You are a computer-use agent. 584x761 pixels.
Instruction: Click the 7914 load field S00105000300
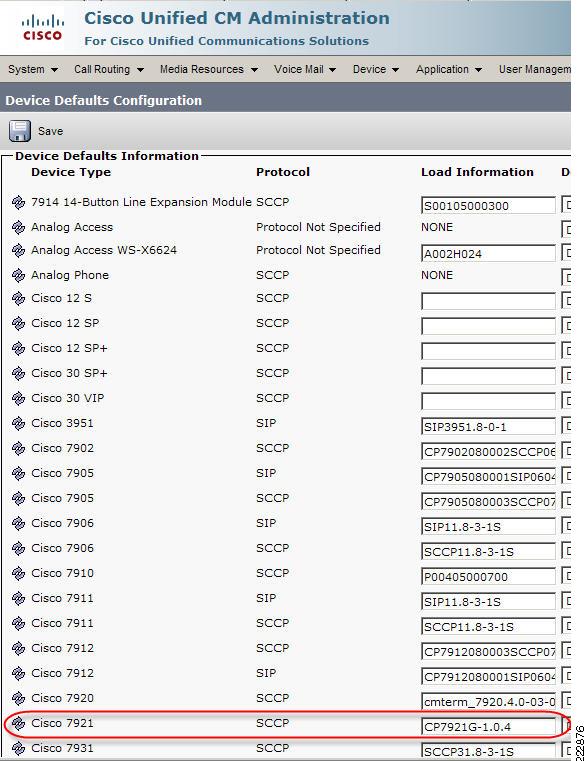pyautogui.click(x=488, y=205)
